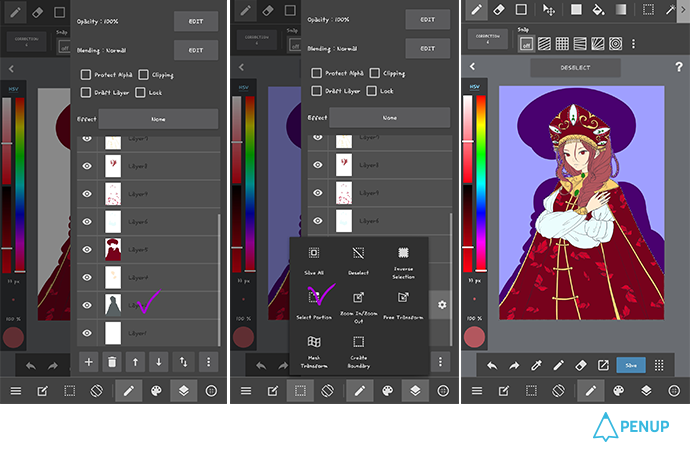Choose the concentric circle snap in right panel
This screenshot has width=690, height=452.
(616, 44)
